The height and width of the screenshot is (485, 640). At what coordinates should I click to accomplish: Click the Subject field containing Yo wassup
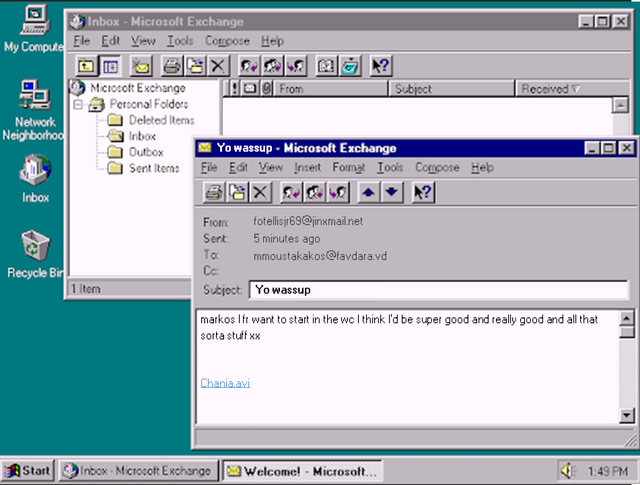pyautogui.click(x=439, y=290)
